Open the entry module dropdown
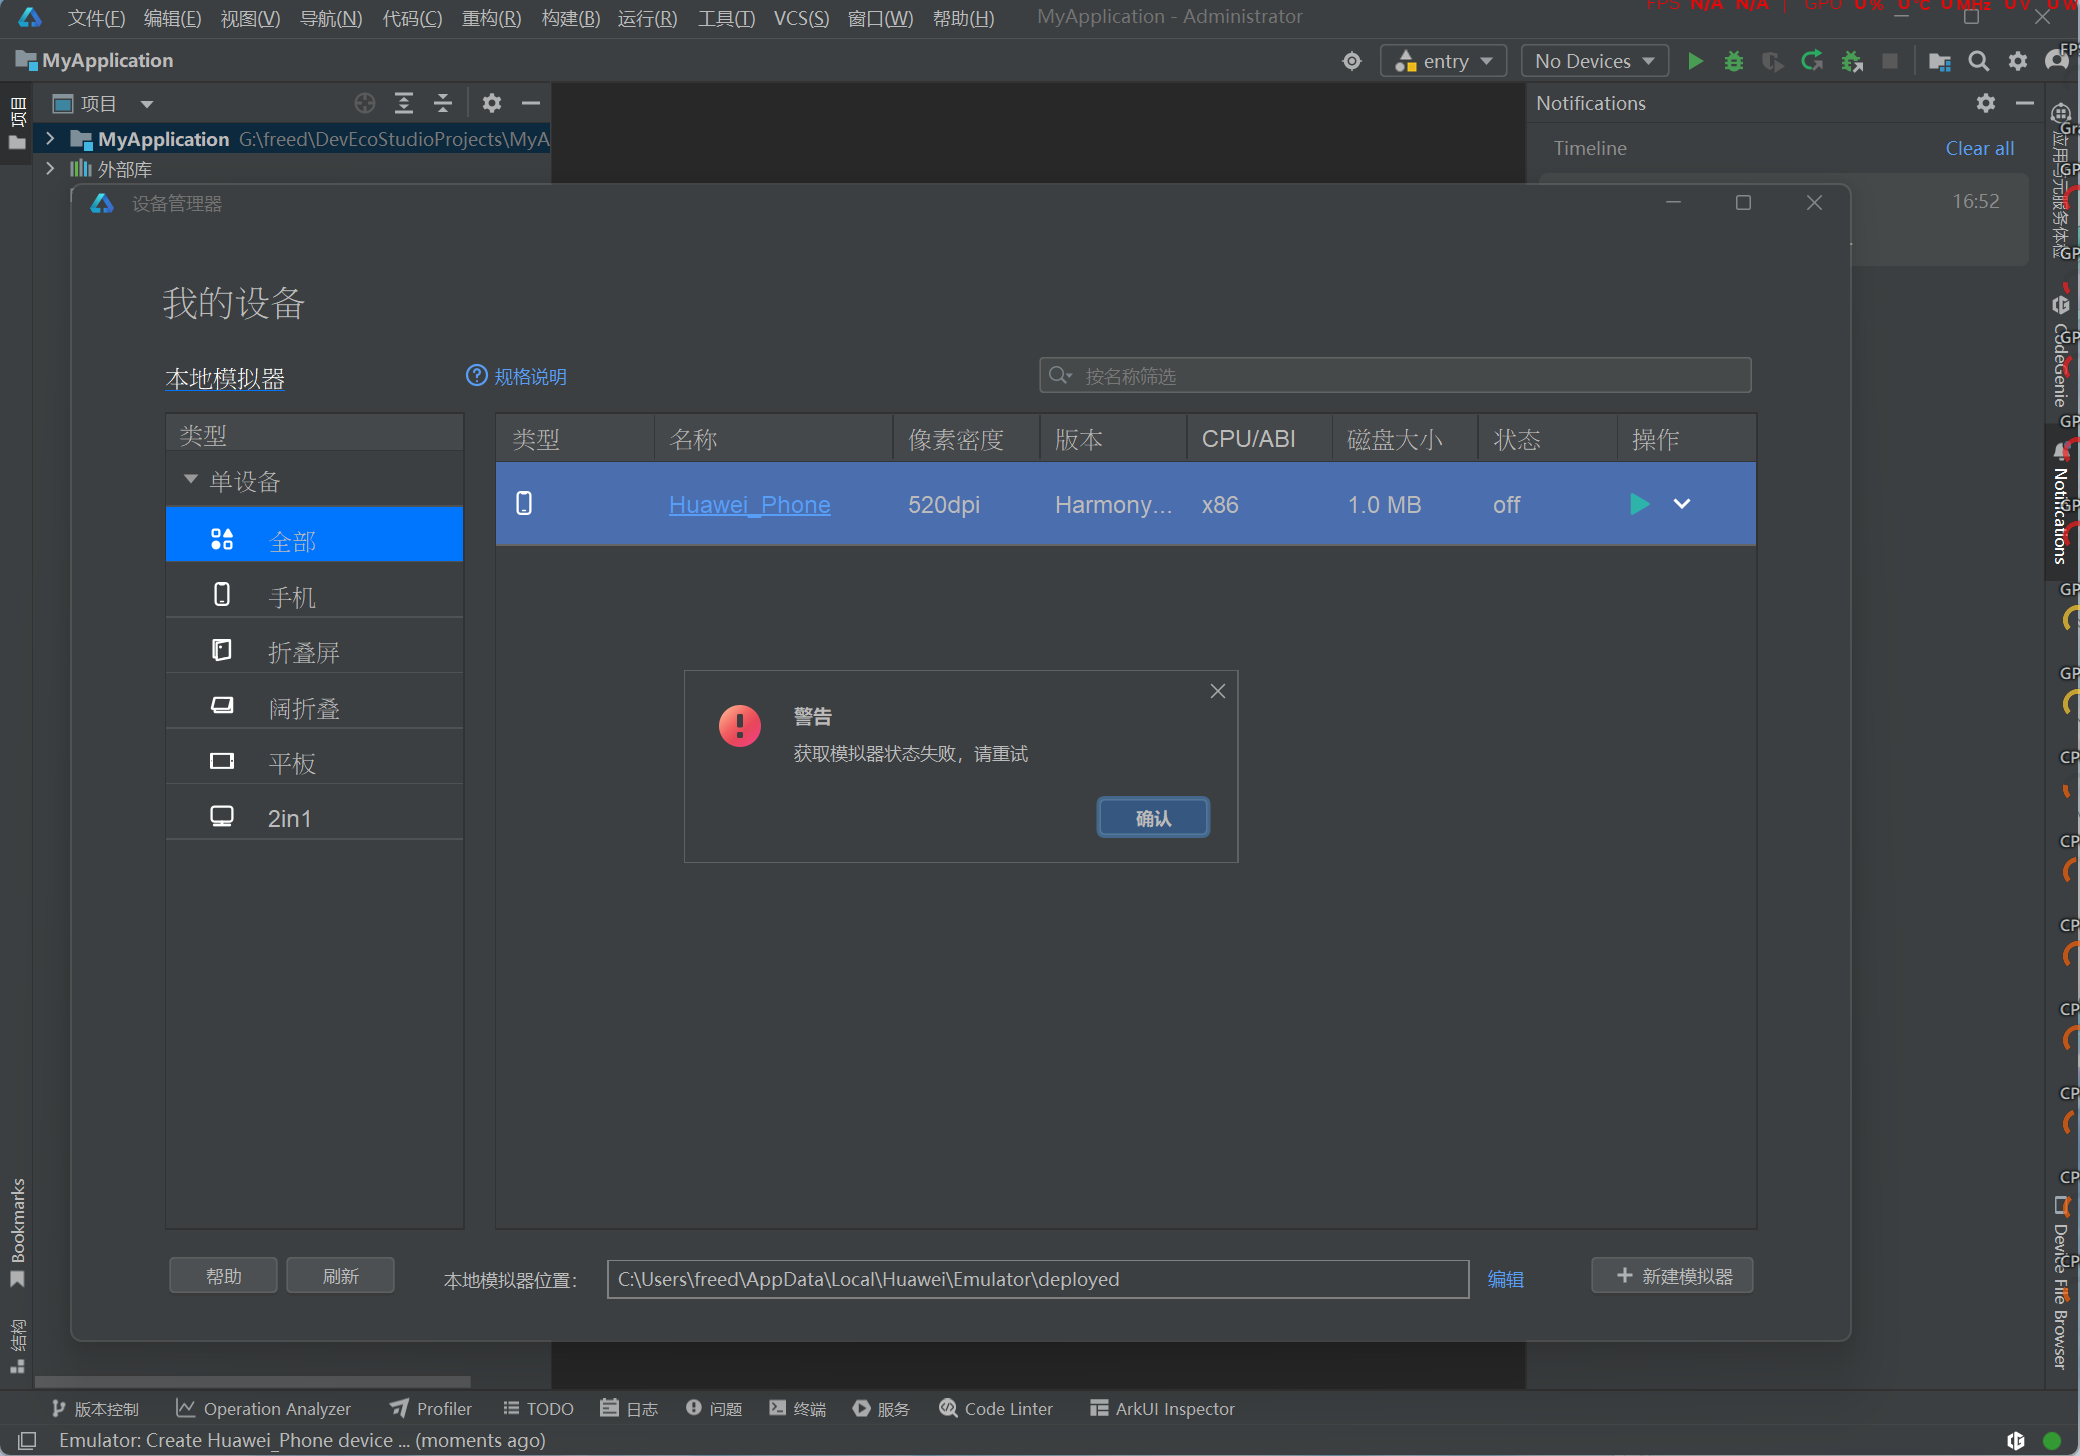This screenshot has height=1456, width=2080. [1443, 61]
